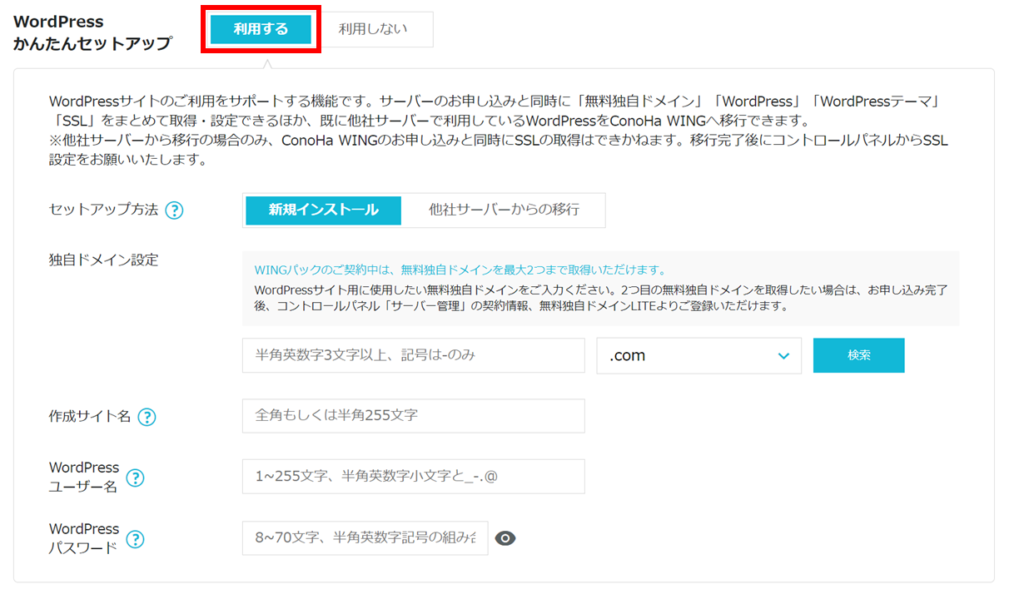Image resolution: width=1024 pixels, height=599 pixels.
Task: Click the 独自ドメイン設定 label
Action: tap(103, 260)
